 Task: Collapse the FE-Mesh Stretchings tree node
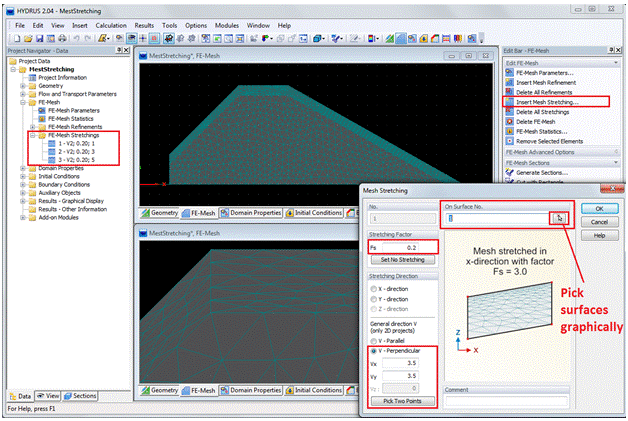[33, 135]
